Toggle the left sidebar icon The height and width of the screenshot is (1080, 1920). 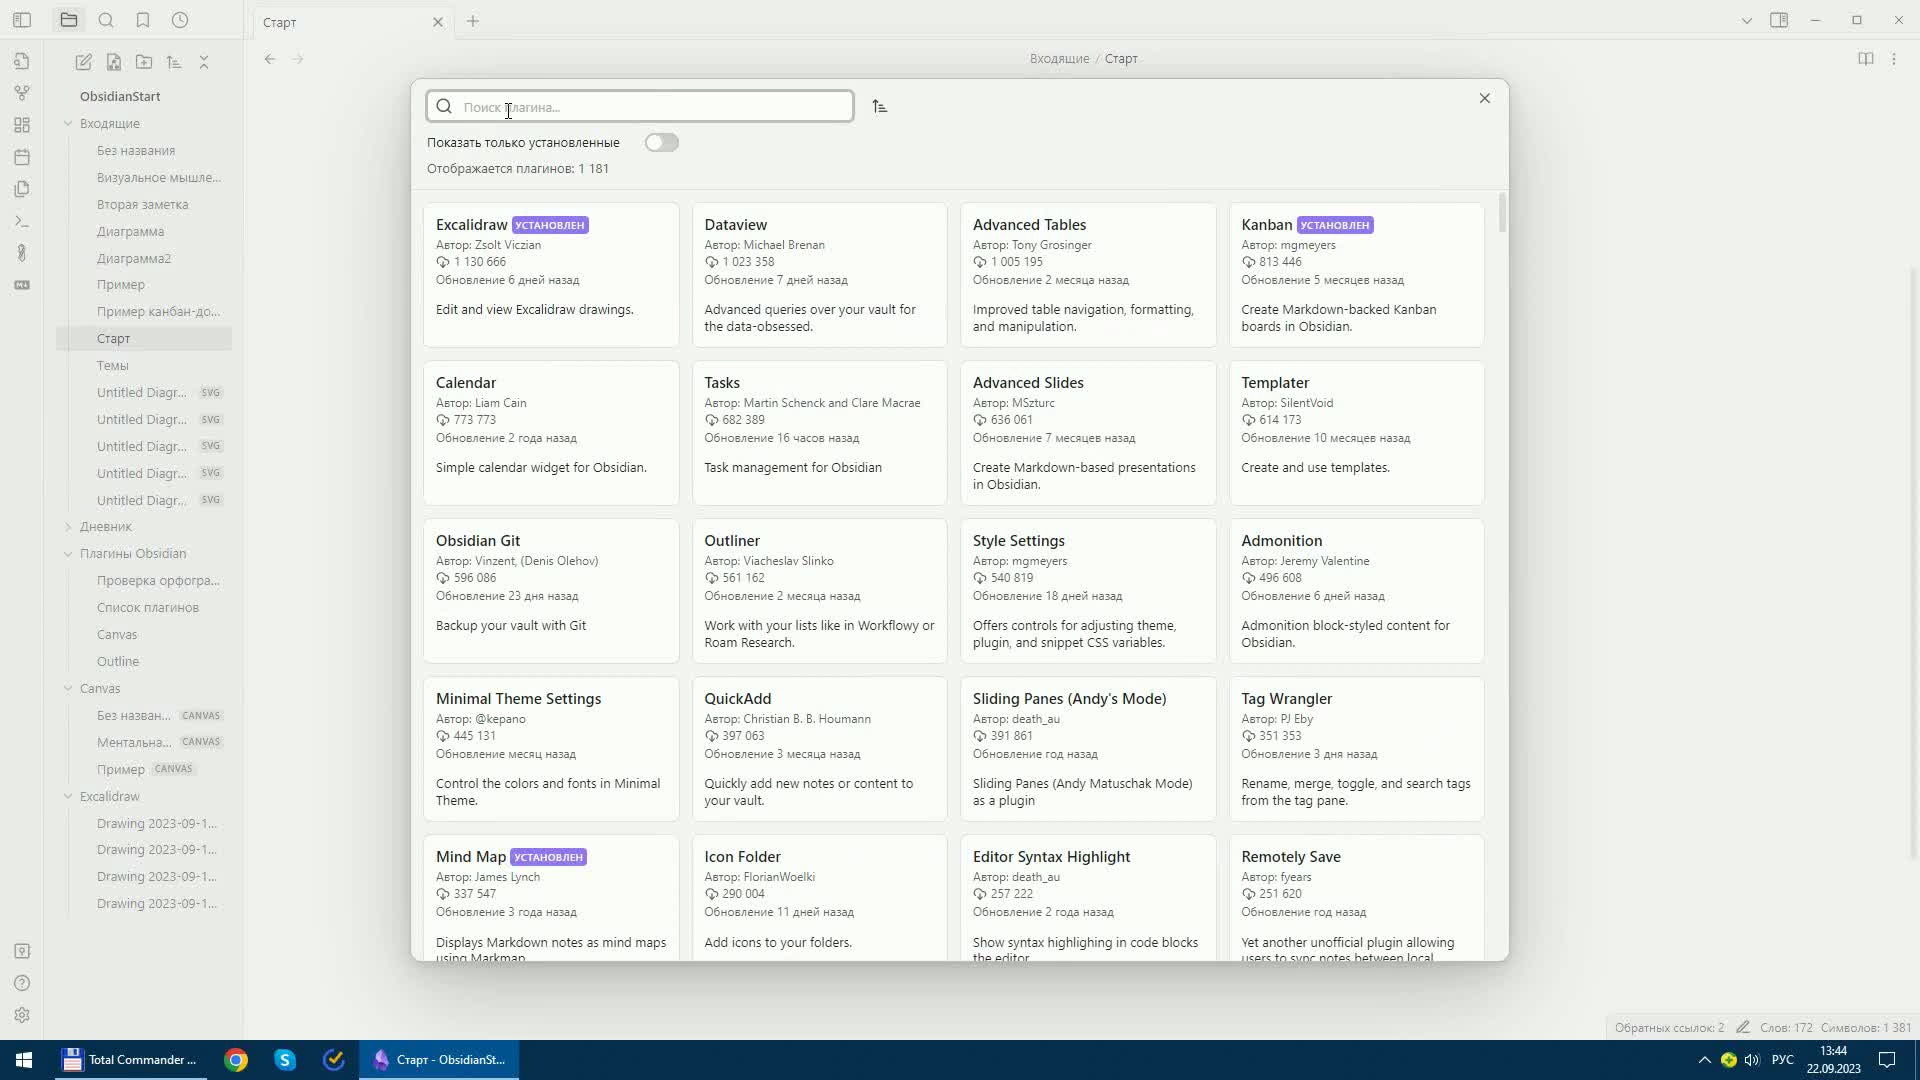(22, 20)
